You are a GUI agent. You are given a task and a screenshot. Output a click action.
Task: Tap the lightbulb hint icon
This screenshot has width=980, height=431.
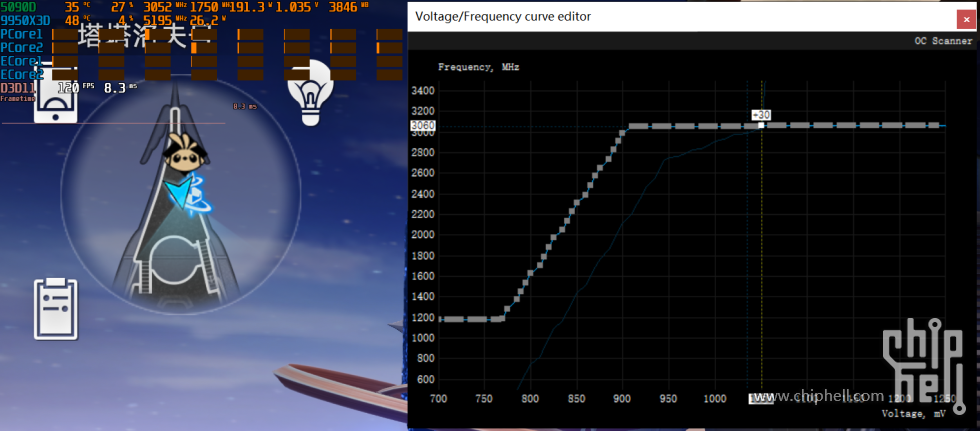(x=309, y=93)
